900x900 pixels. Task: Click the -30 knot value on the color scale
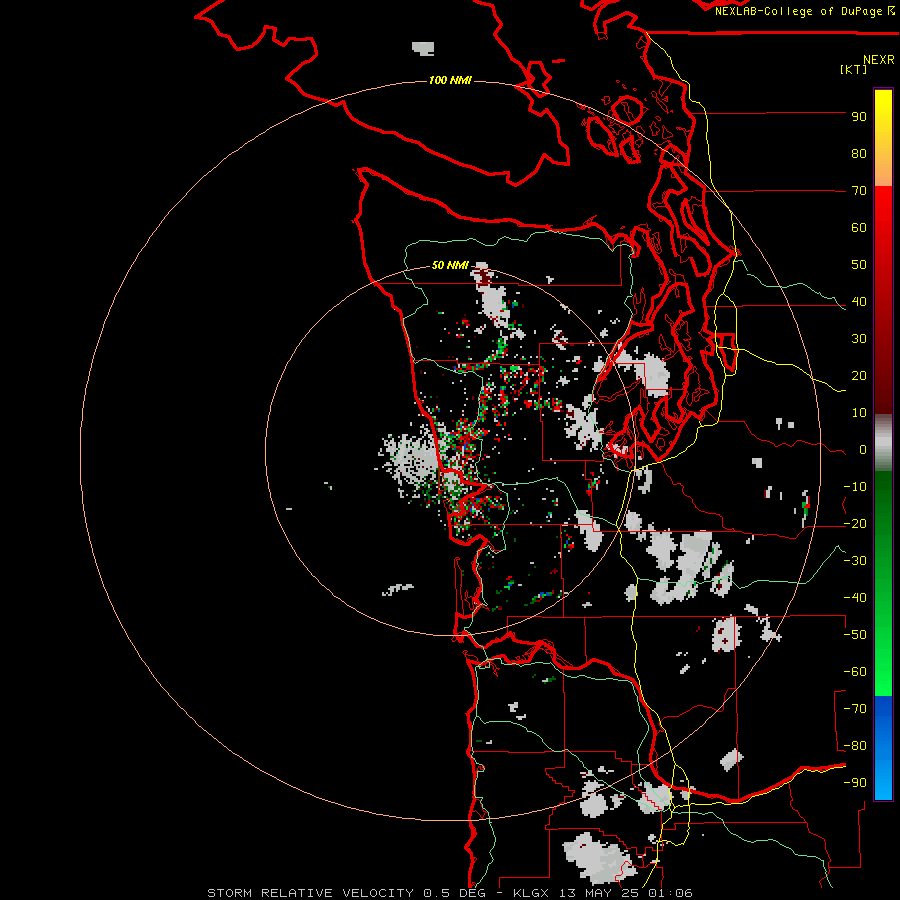coord(855,561)
